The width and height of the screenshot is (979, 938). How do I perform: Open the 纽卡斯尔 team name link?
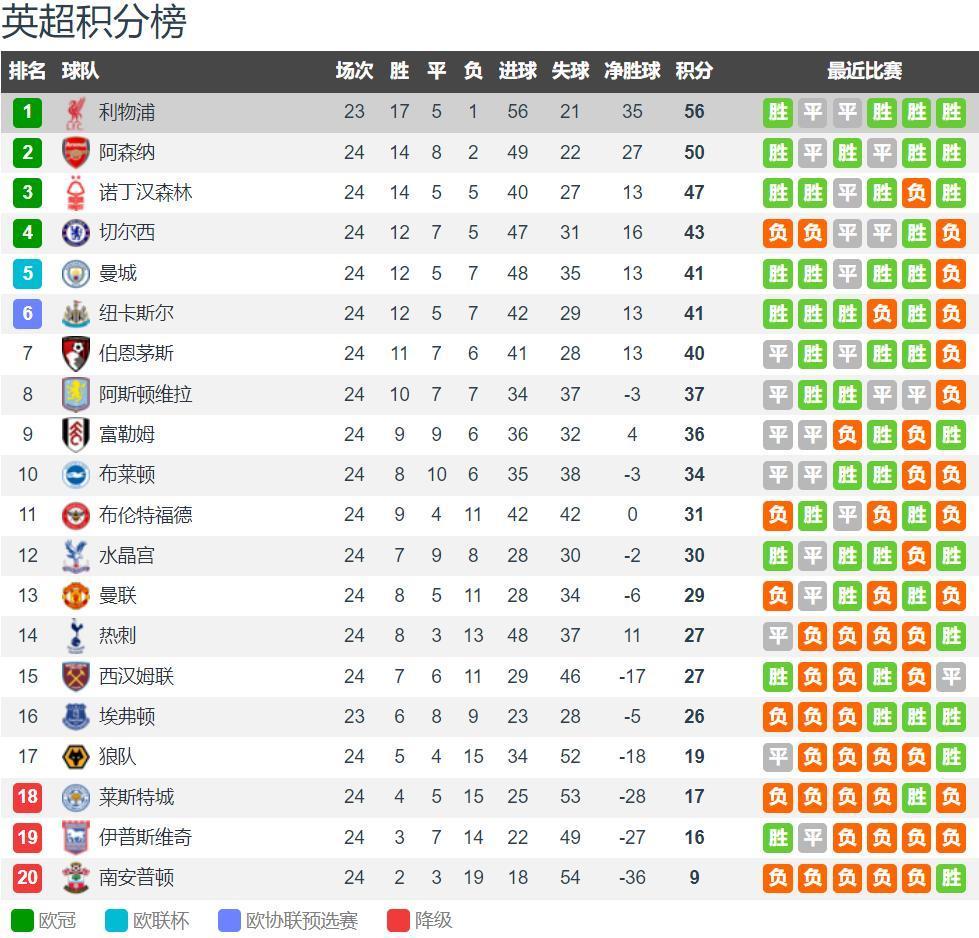(136, 314)
